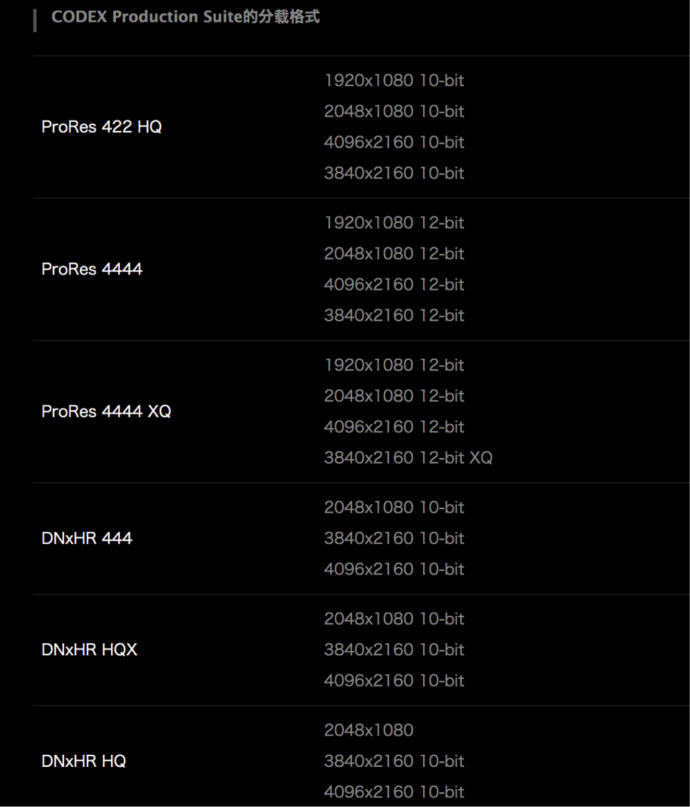Select the ProRes 422 HQ row label

[x=101, y=127]
